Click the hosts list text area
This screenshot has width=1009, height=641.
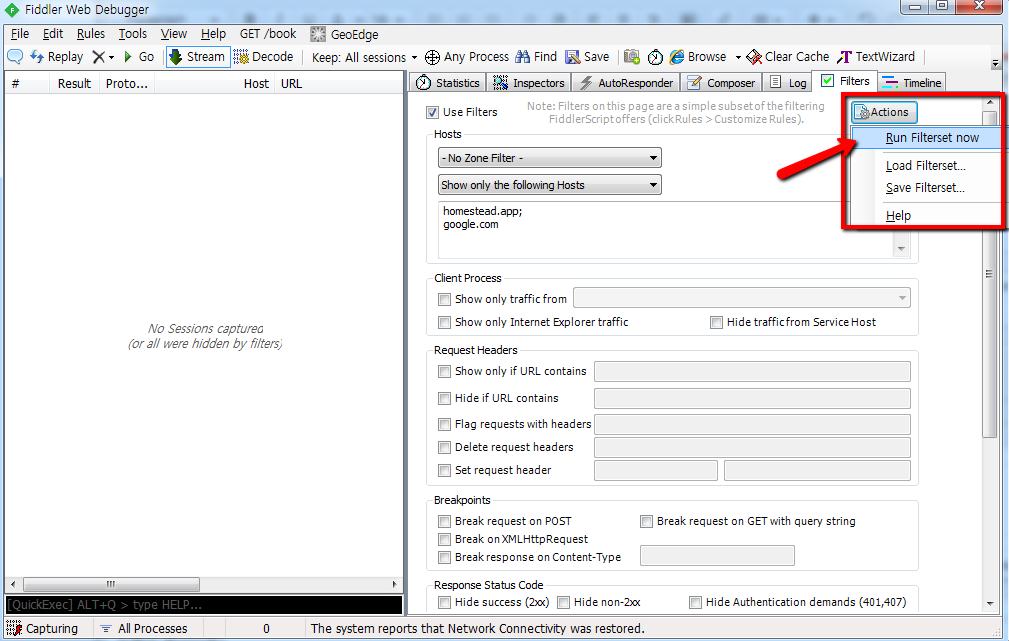[666, 230]
